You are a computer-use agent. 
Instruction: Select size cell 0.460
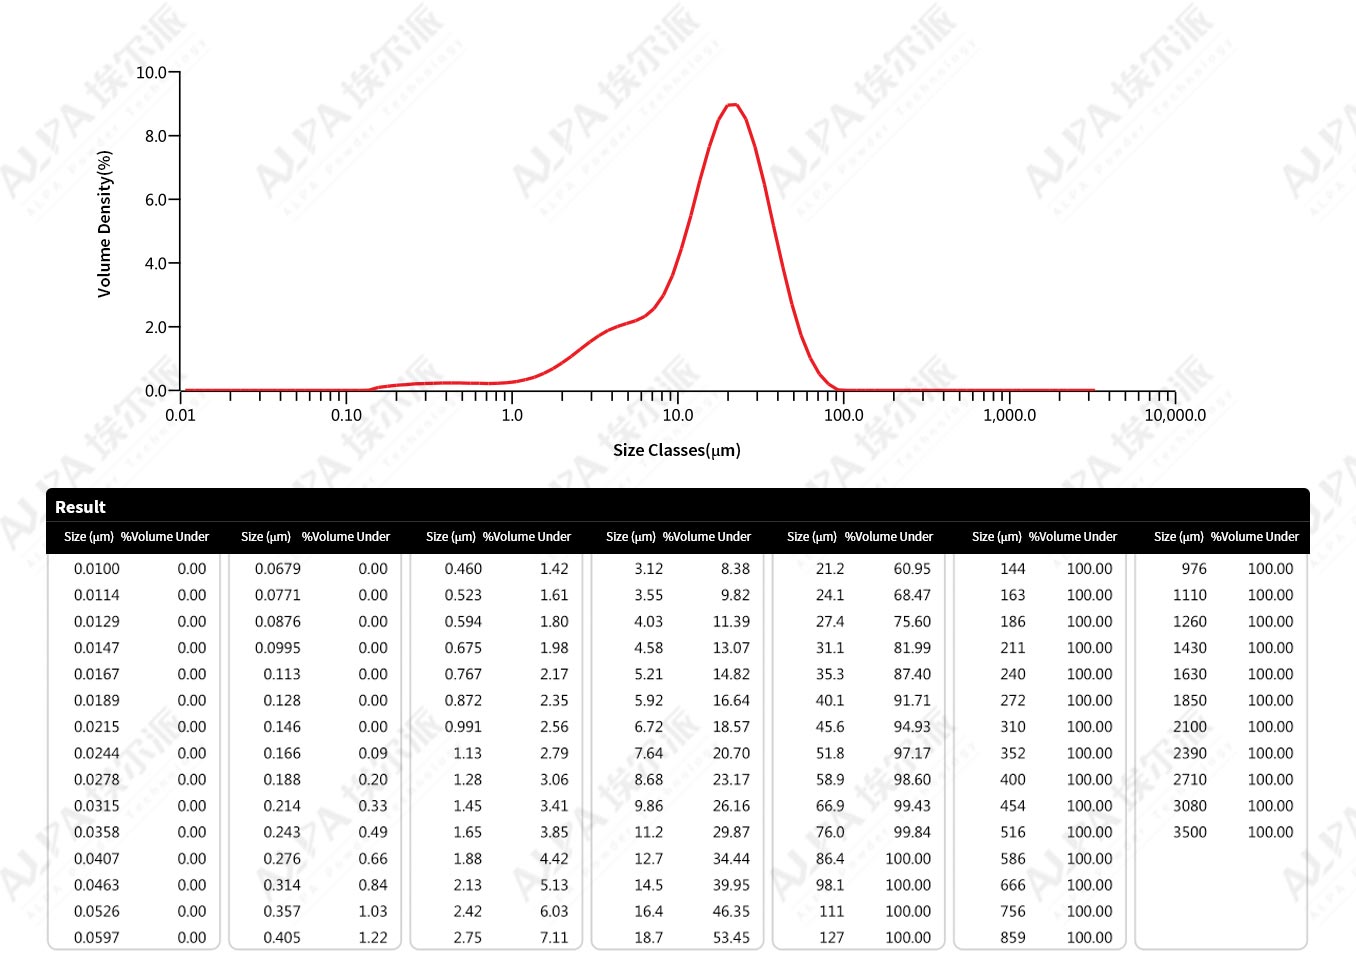coord(463,569)
